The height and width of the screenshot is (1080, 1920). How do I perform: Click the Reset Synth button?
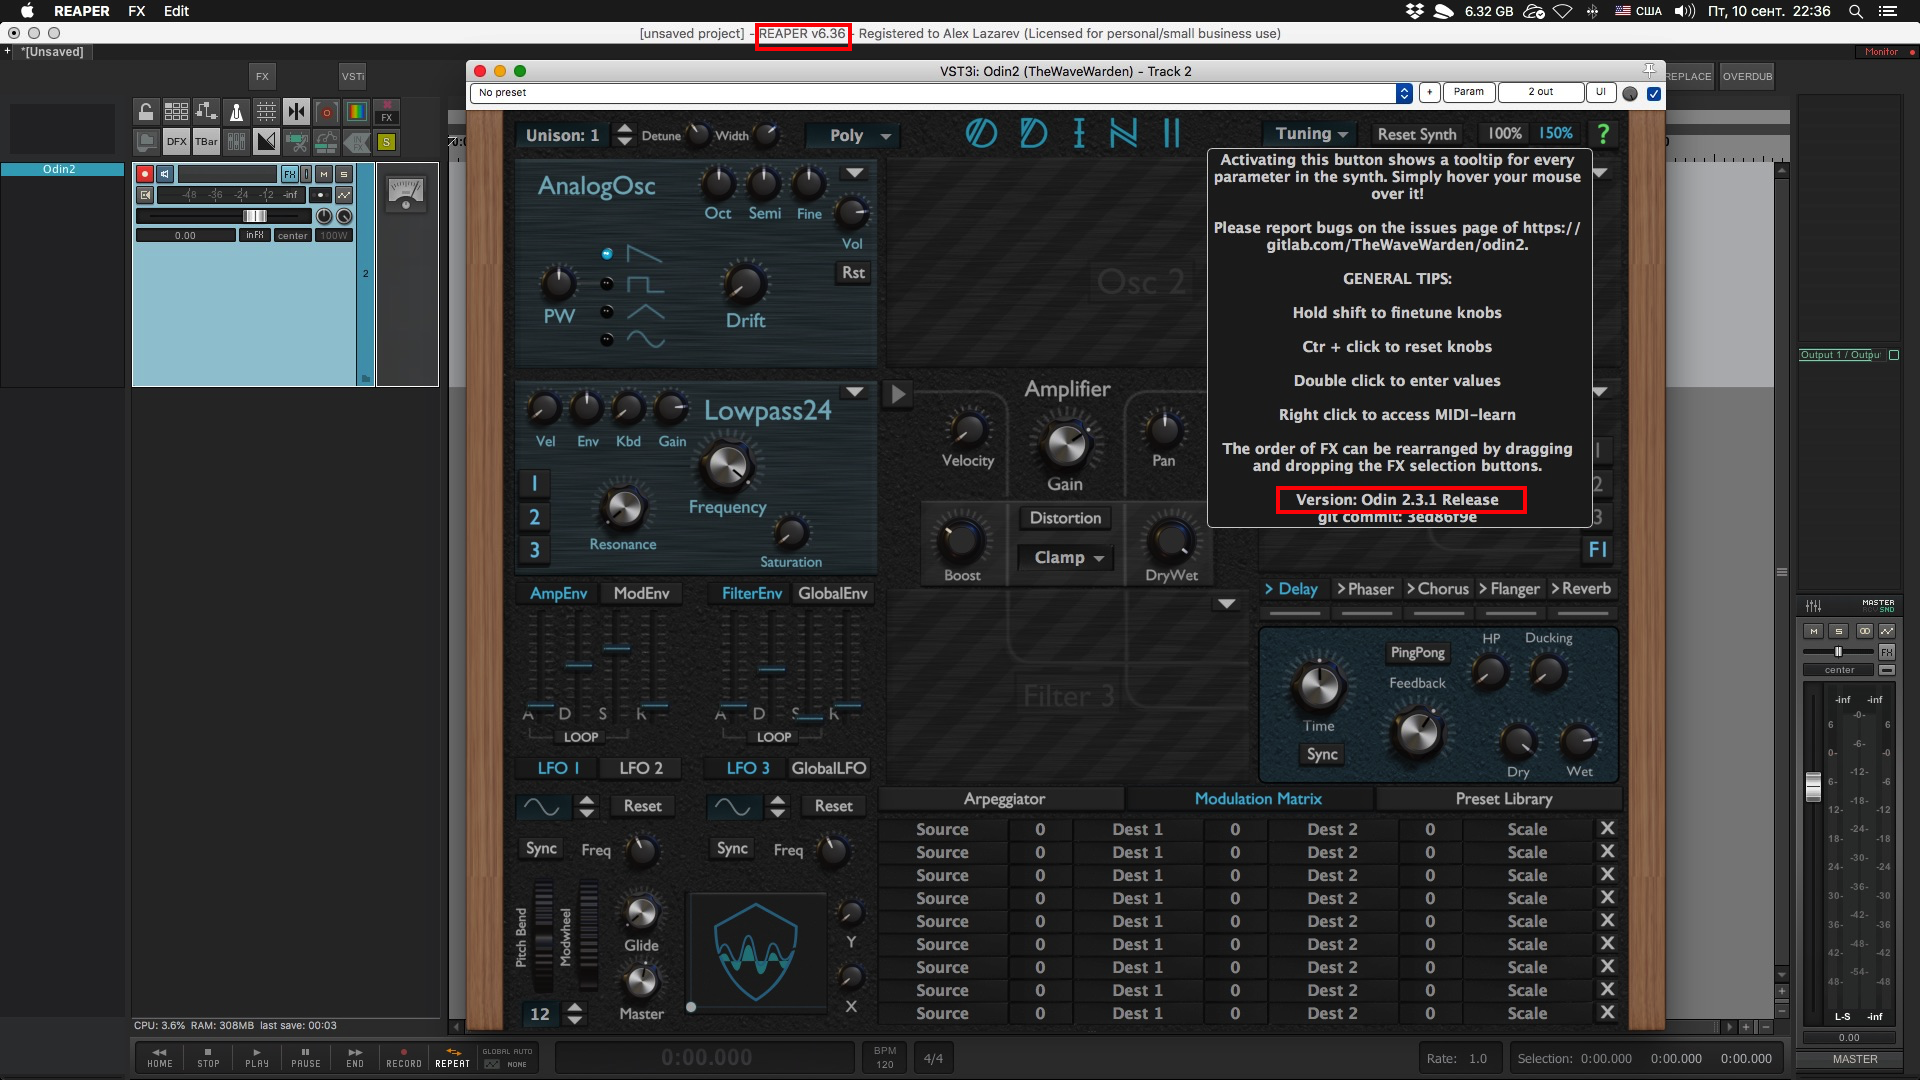(1416, 134)
